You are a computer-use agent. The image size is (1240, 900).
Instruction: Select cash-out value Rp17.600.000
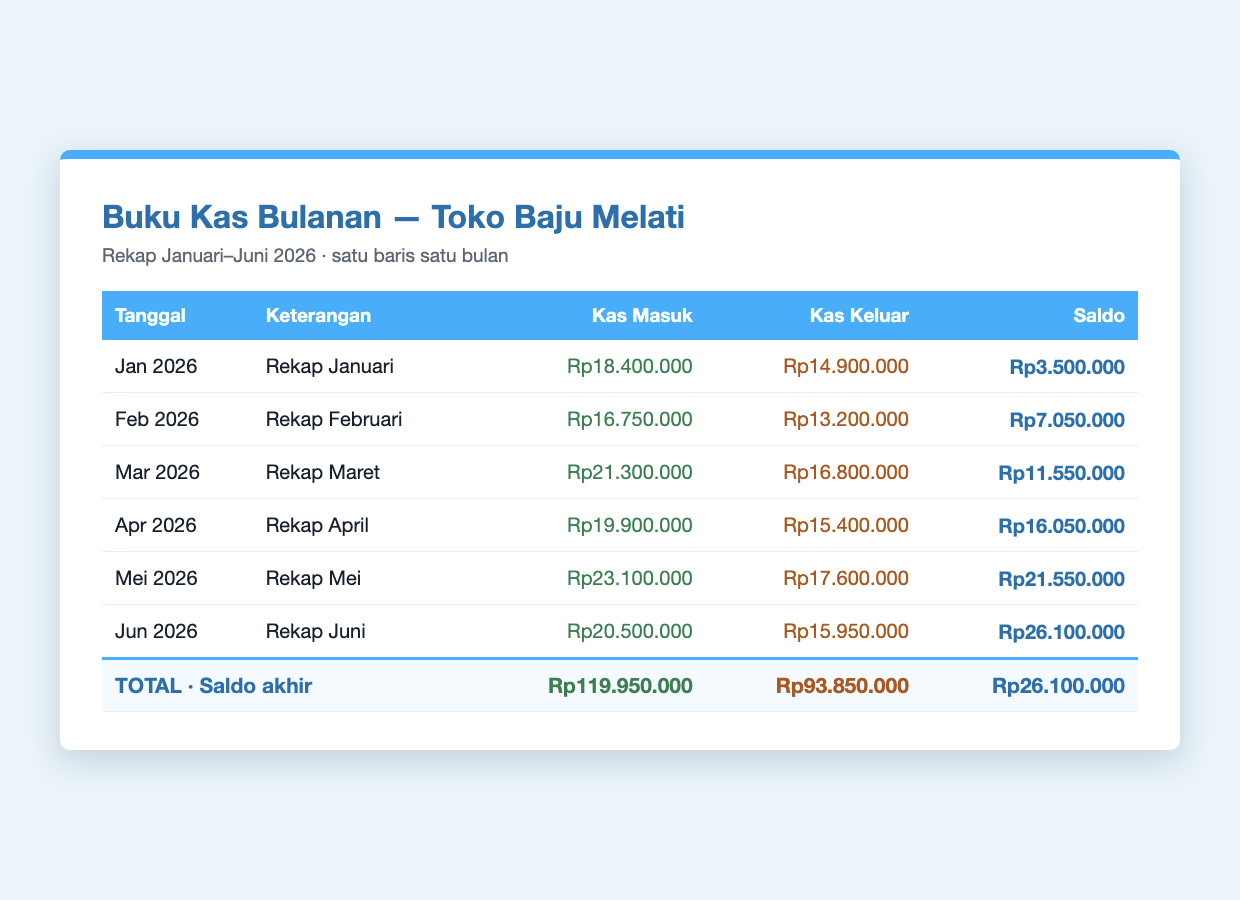click(x=846, y=579)
